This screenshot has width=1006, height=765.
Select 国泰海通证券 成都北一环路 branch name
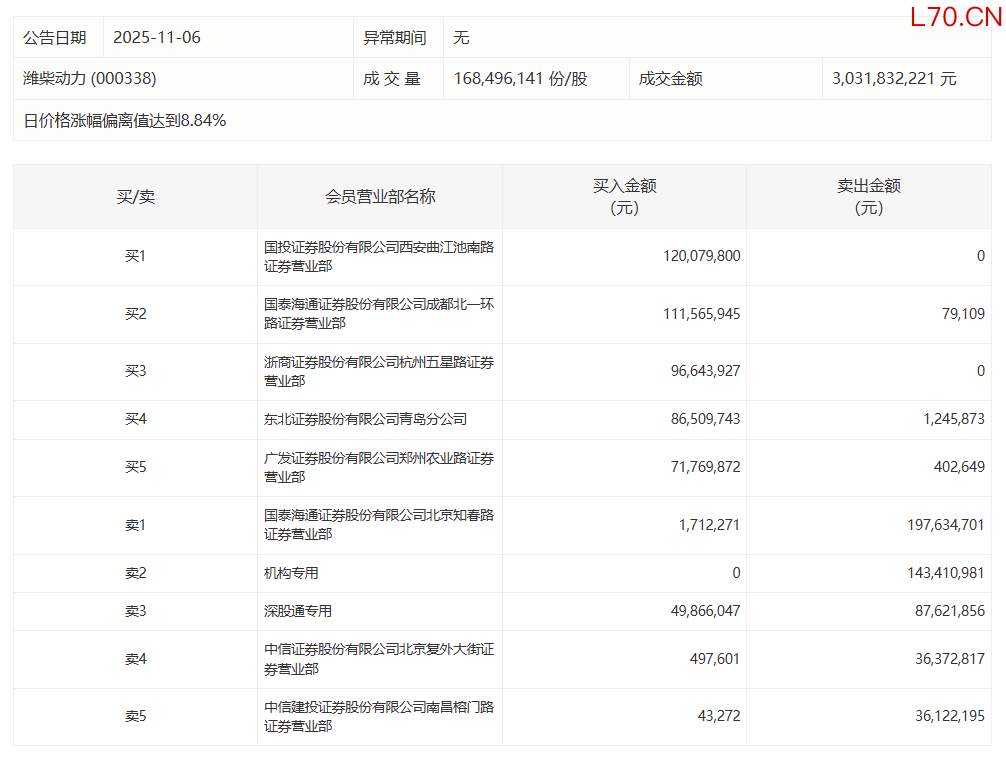coord(379,314)
